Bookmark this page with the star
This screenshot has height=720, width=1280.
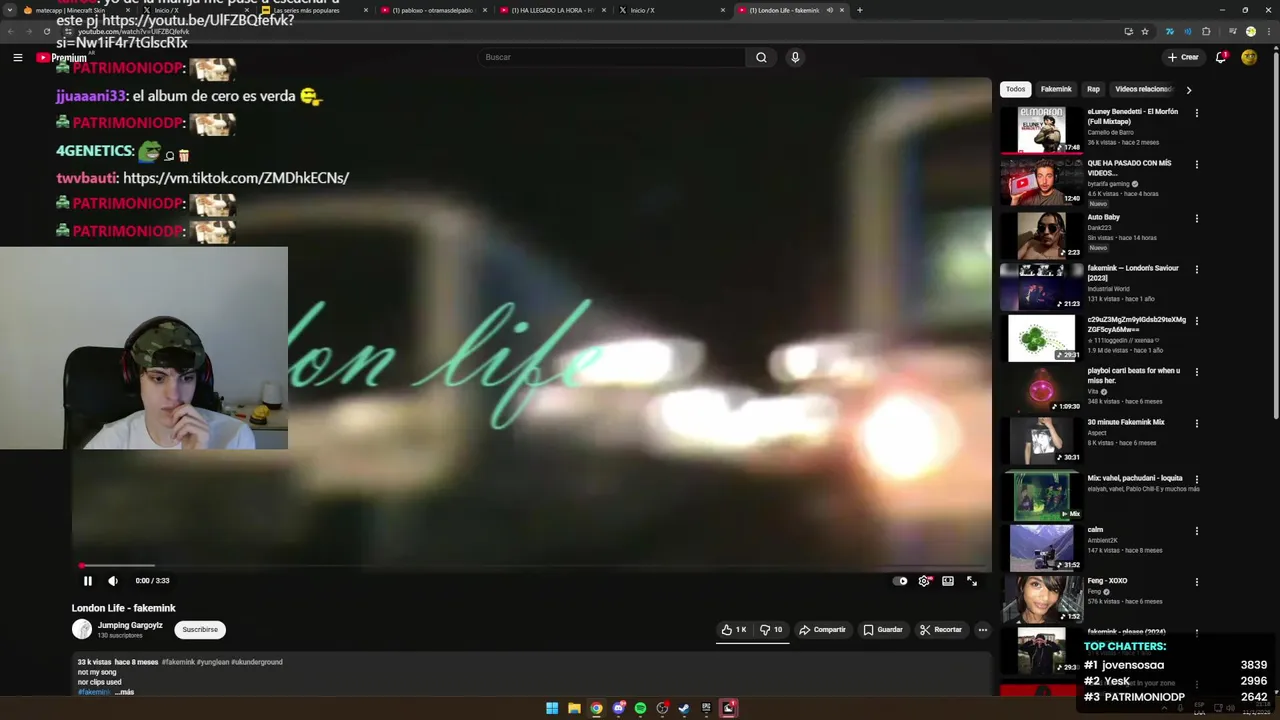pos(1145,31)
